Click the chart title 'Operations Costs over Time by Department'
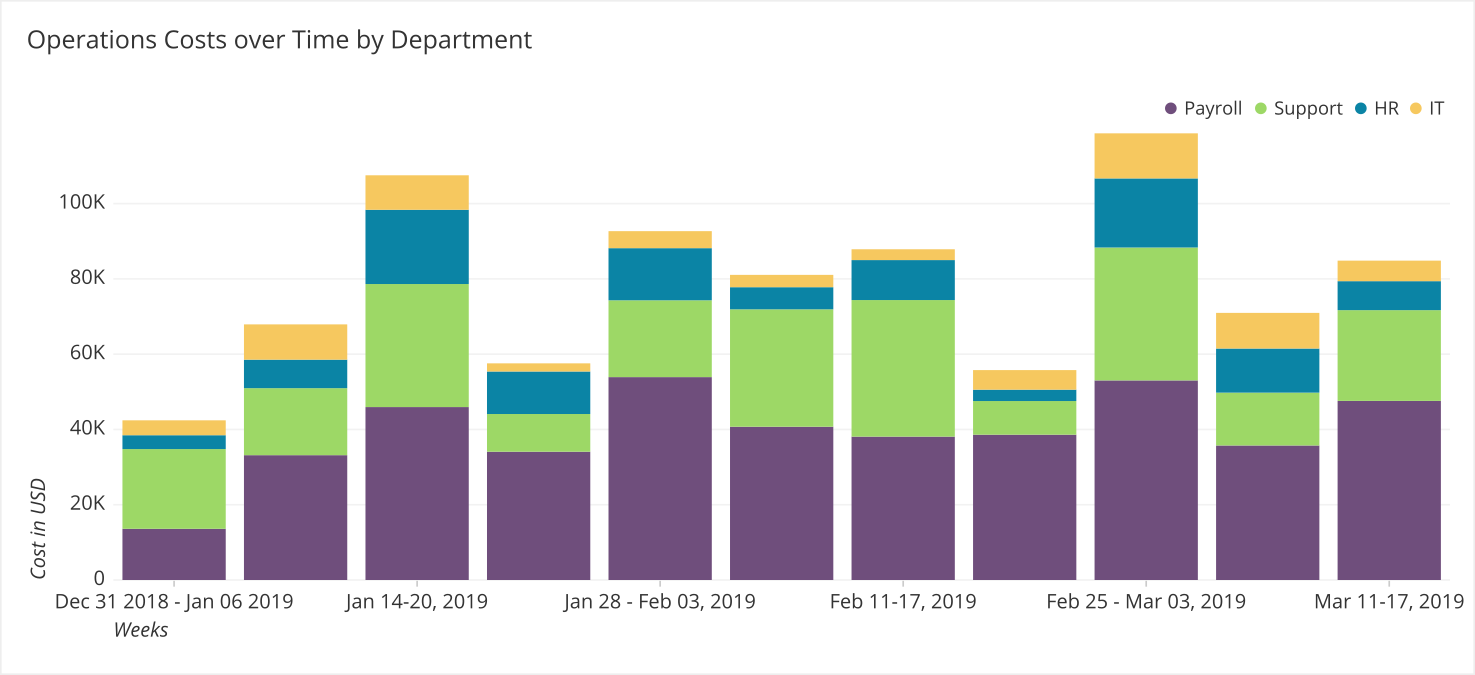Screen dimensions: 1475x675 point(279,40)
